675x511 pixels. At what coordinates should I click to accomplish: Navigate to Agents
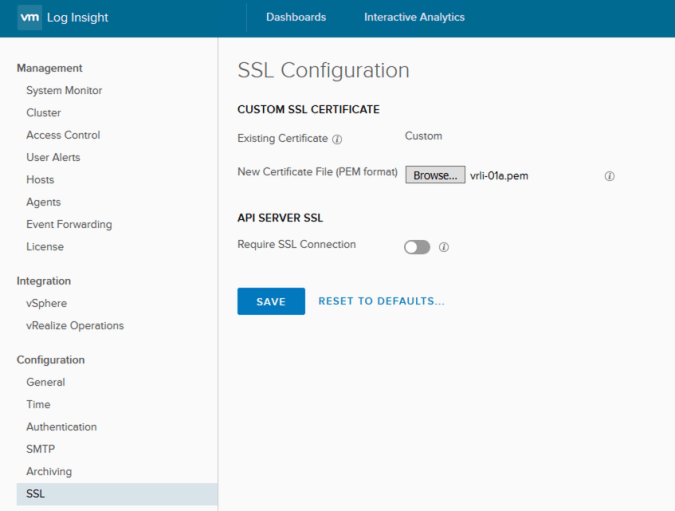[x=43, y=202]
